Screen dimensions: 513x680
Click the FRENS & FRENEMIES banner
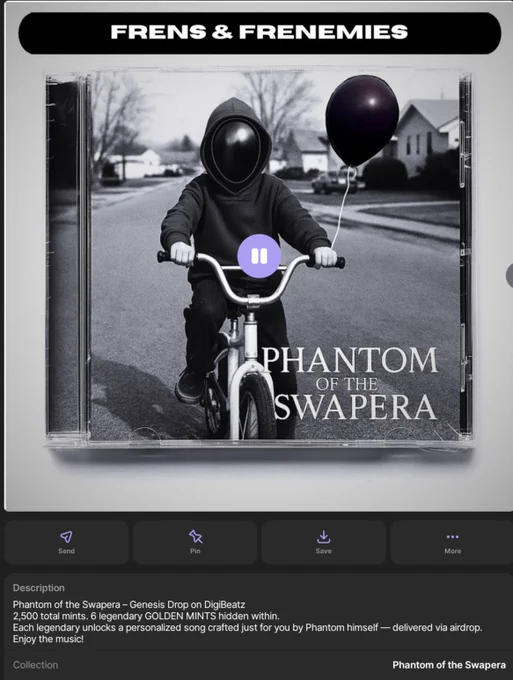click(x=260, y=33)
